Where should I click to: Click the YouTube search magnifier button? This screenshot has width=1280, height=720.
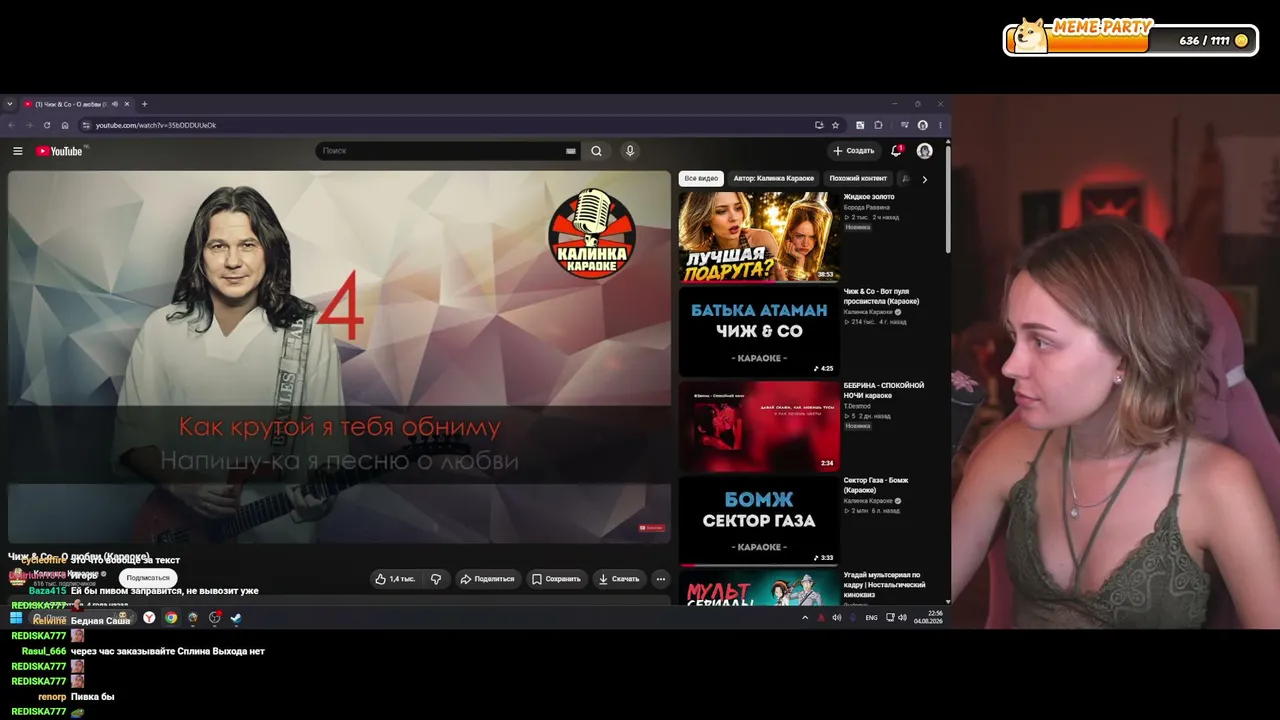point(596,151)
